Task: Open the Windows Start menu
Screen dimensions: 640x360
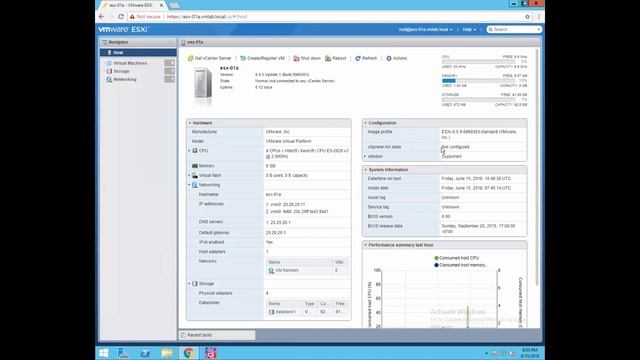Action: (x=104, y=353)
